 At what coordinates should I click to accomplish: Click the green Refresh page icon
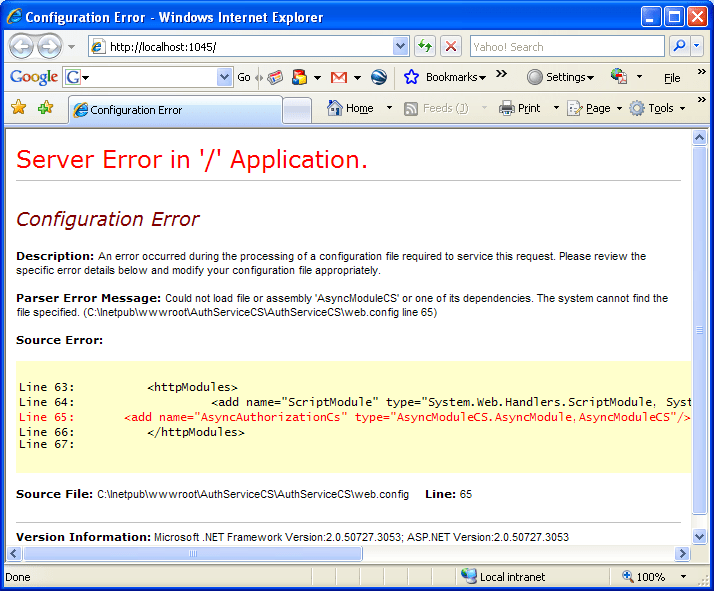click(x=425, y=46)
